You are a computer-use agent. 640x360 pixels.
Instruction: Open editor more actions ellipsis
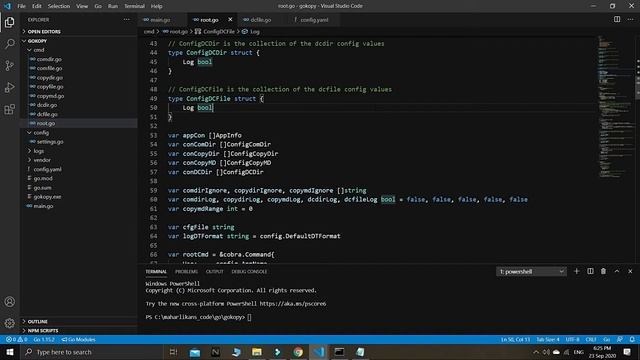click(630, 20)
